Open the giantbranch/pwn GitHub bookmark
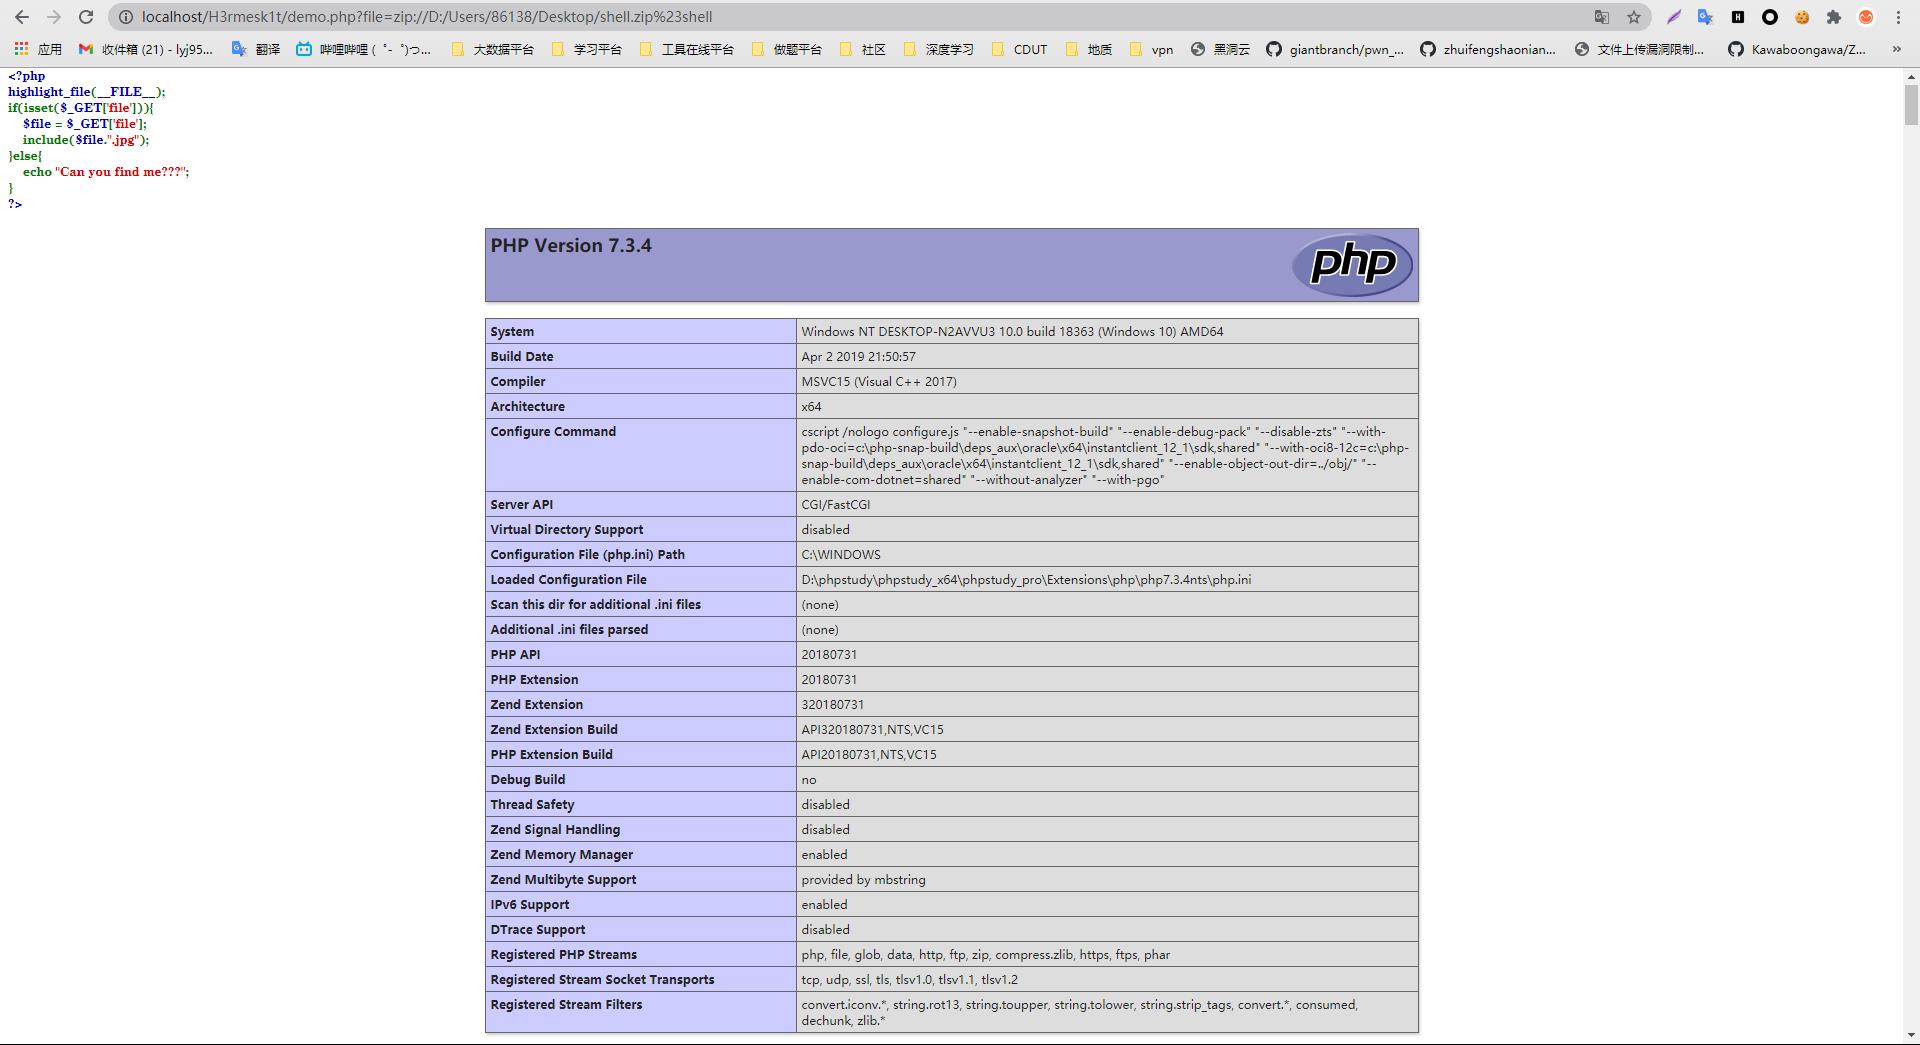 (1335, 49)
